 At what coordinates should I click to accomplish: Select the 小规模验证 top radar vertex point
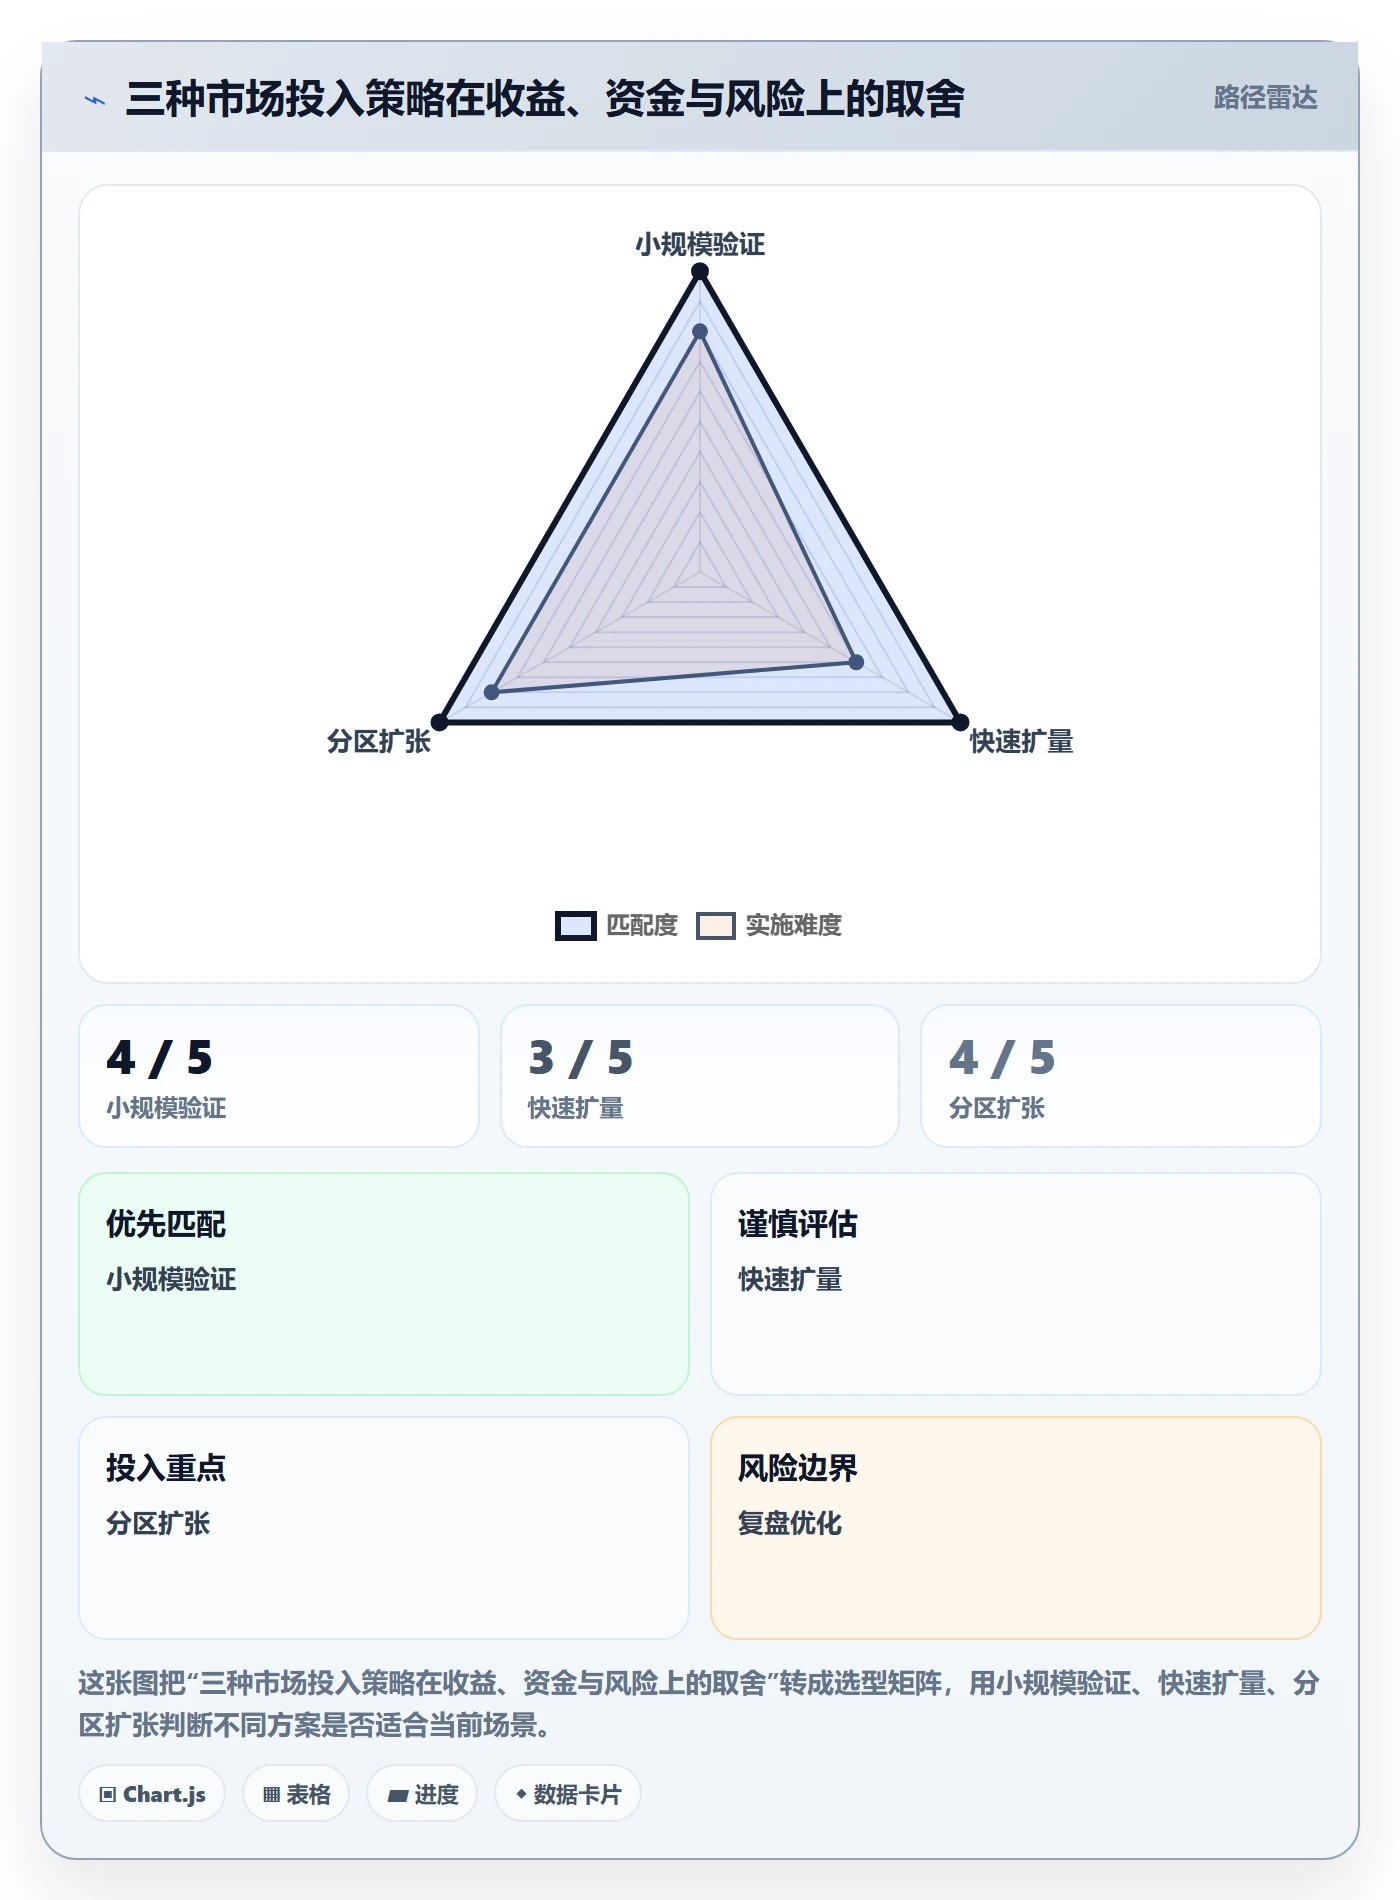[x=700, y=272]
